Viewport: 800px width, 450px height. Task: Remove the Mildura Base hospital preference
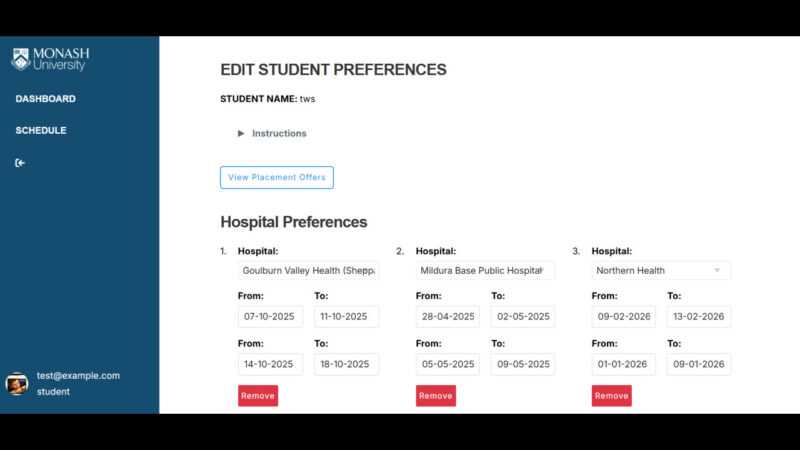[x=435, y=396]
